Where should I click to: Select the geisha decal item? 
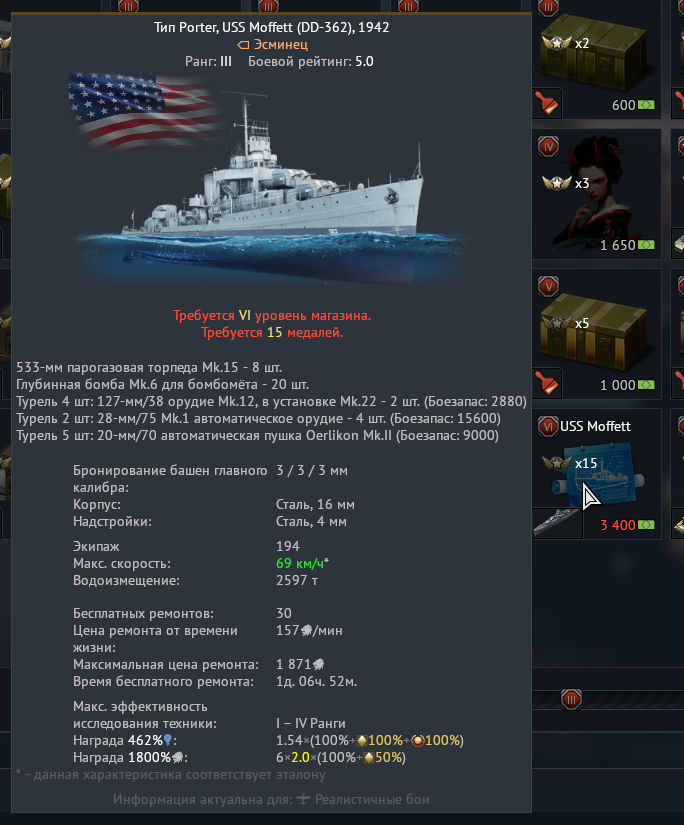point(597,194)
